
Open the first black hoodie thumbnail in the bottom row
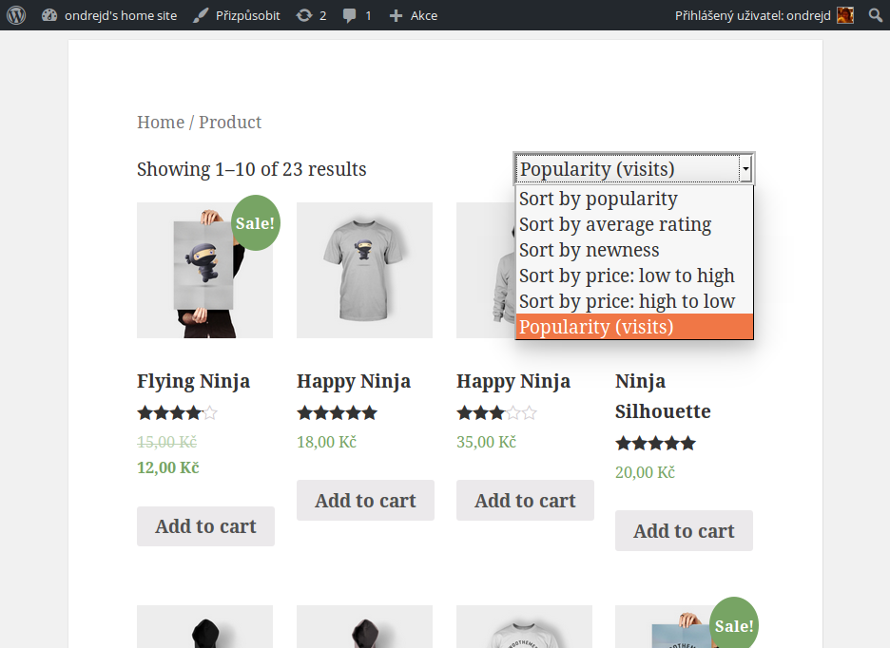[205, 626]
